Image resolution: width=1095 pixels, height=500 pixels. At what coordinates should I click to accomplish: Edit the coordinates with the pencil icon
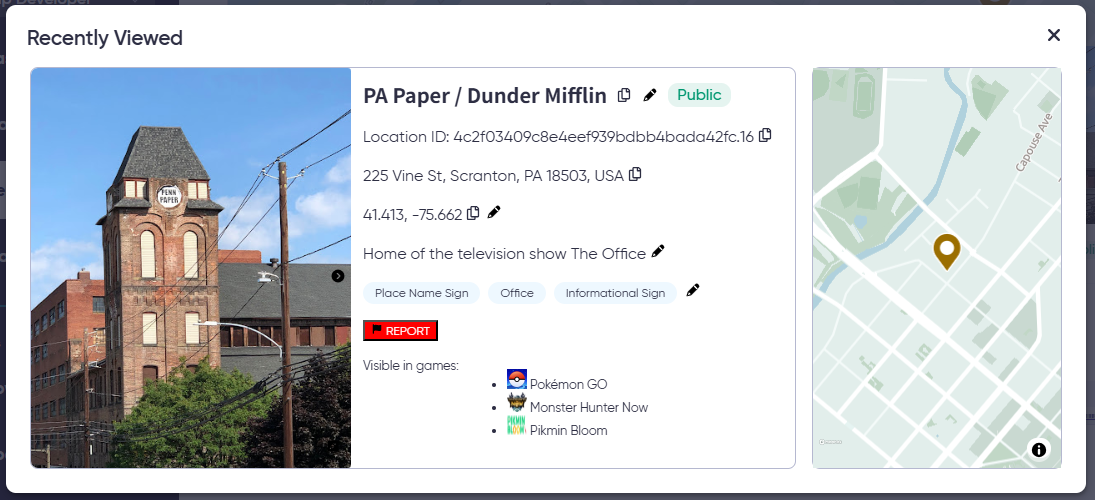pyautogui.click(x=494, y=212)
